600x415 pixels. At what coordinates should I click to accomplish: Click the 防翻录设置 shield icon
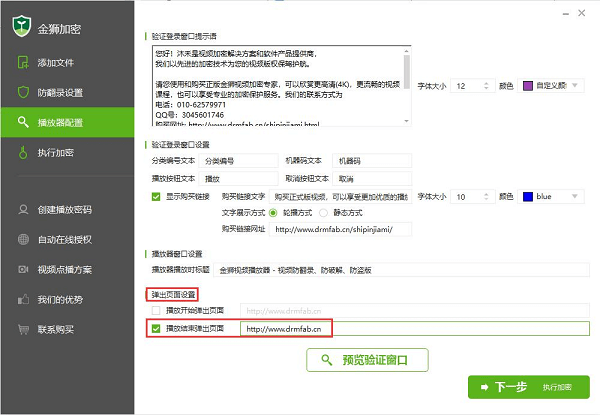(23, 92)
